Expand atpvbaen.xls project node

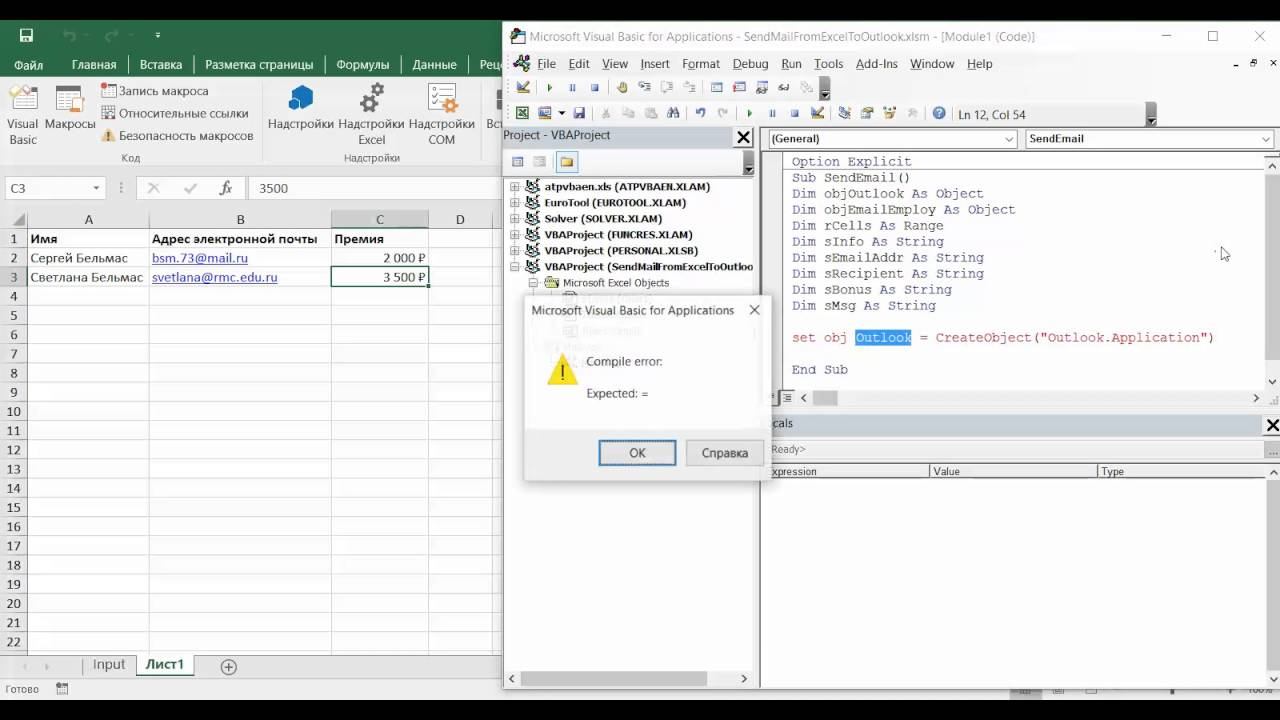click(x=516, y=187)
